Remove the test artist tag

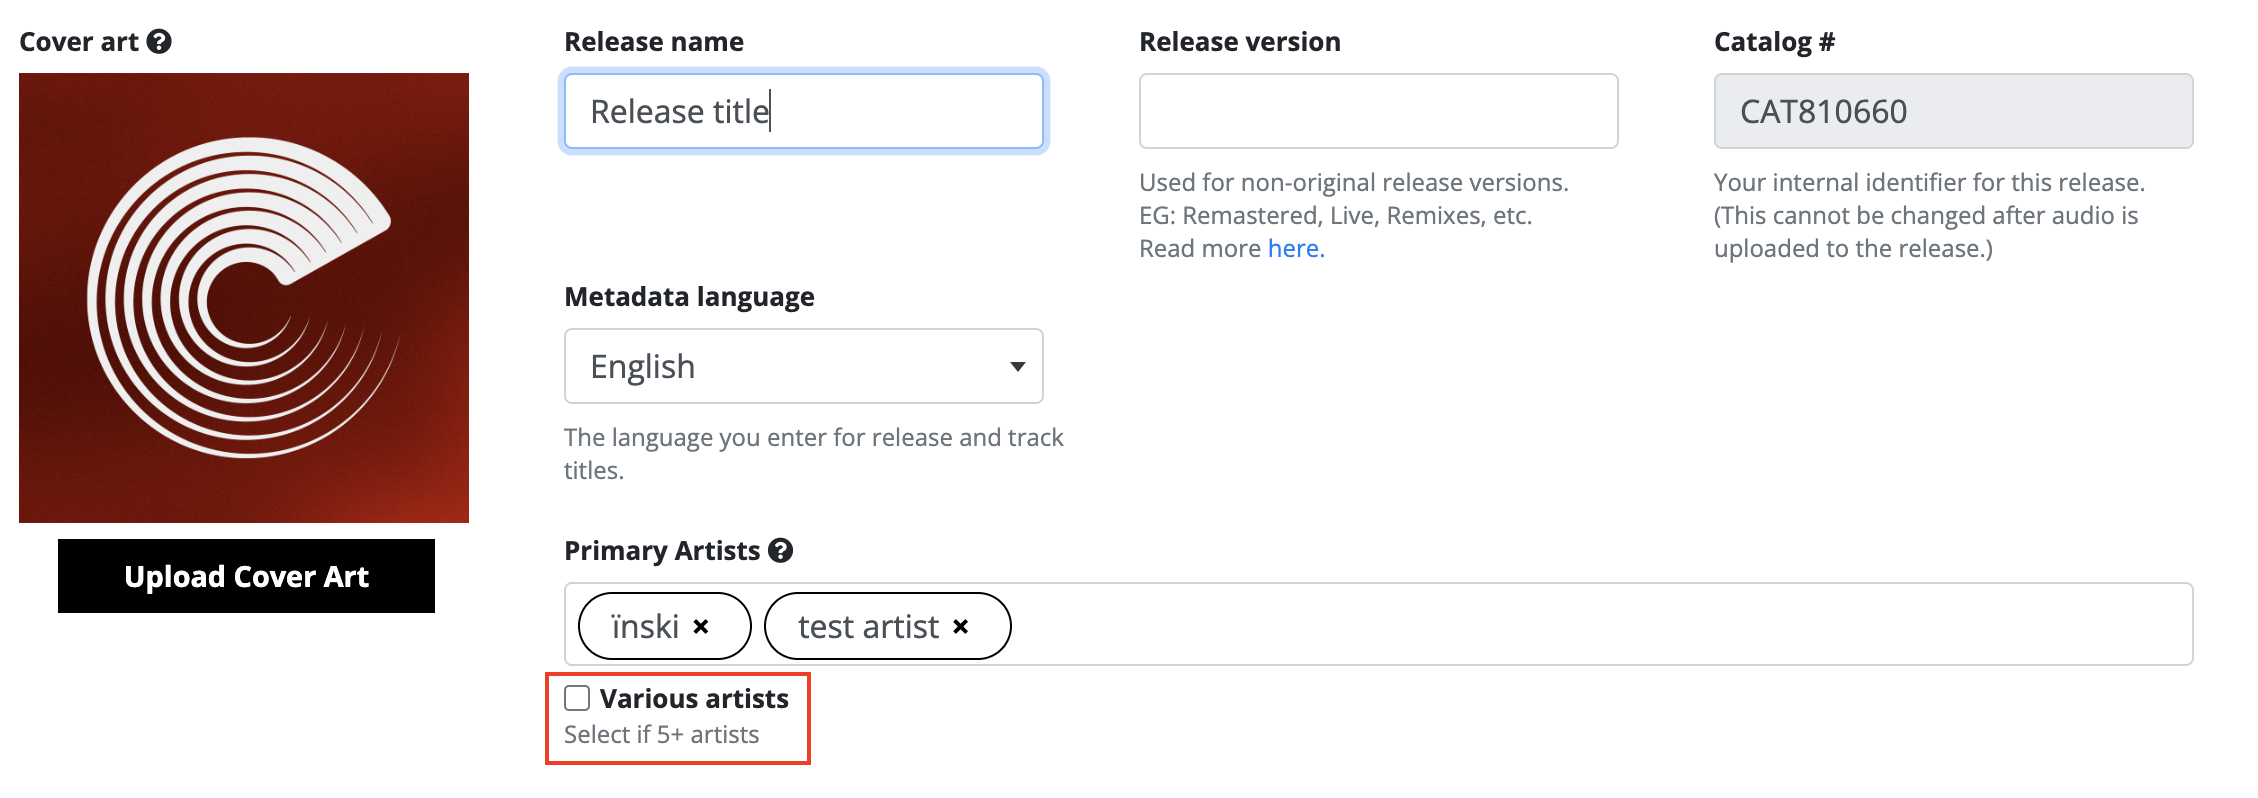click(960, 627)
